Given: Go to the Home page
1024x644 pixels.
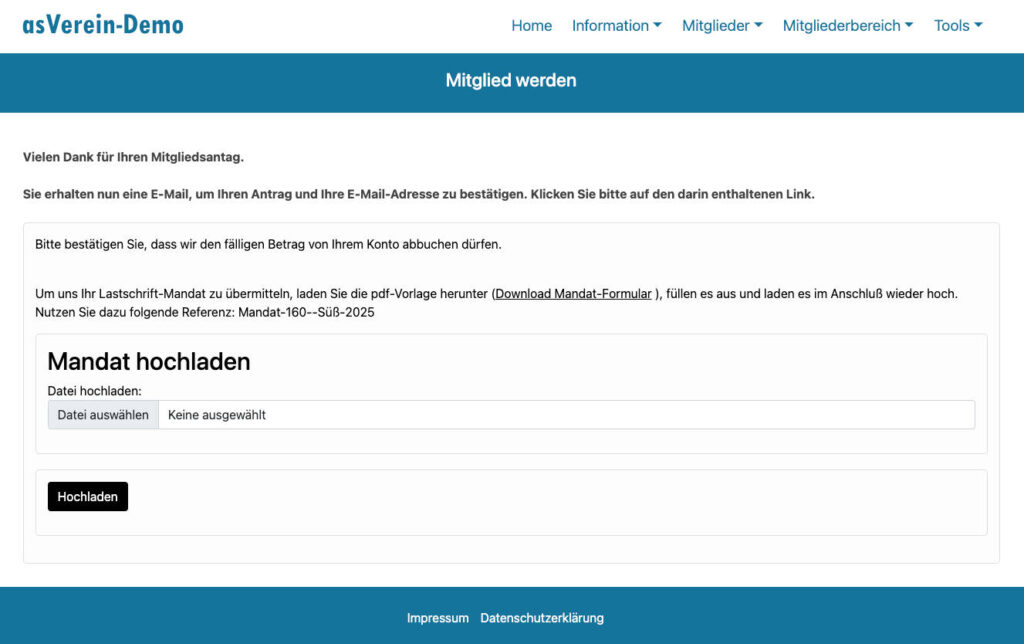Looking at the screenshot, I should [x=531, y=26].
